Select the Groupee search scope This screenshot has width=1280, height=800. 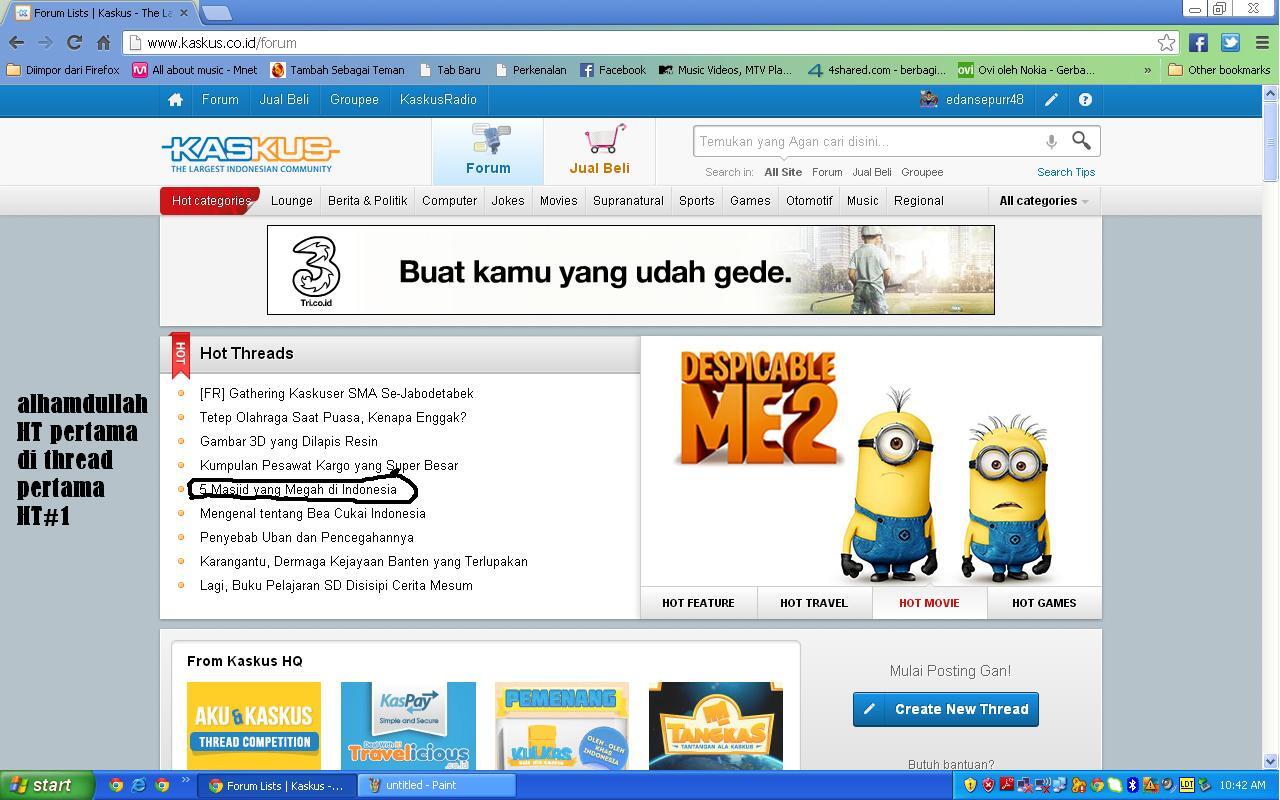pyautogui.click(x=922, y=172)
